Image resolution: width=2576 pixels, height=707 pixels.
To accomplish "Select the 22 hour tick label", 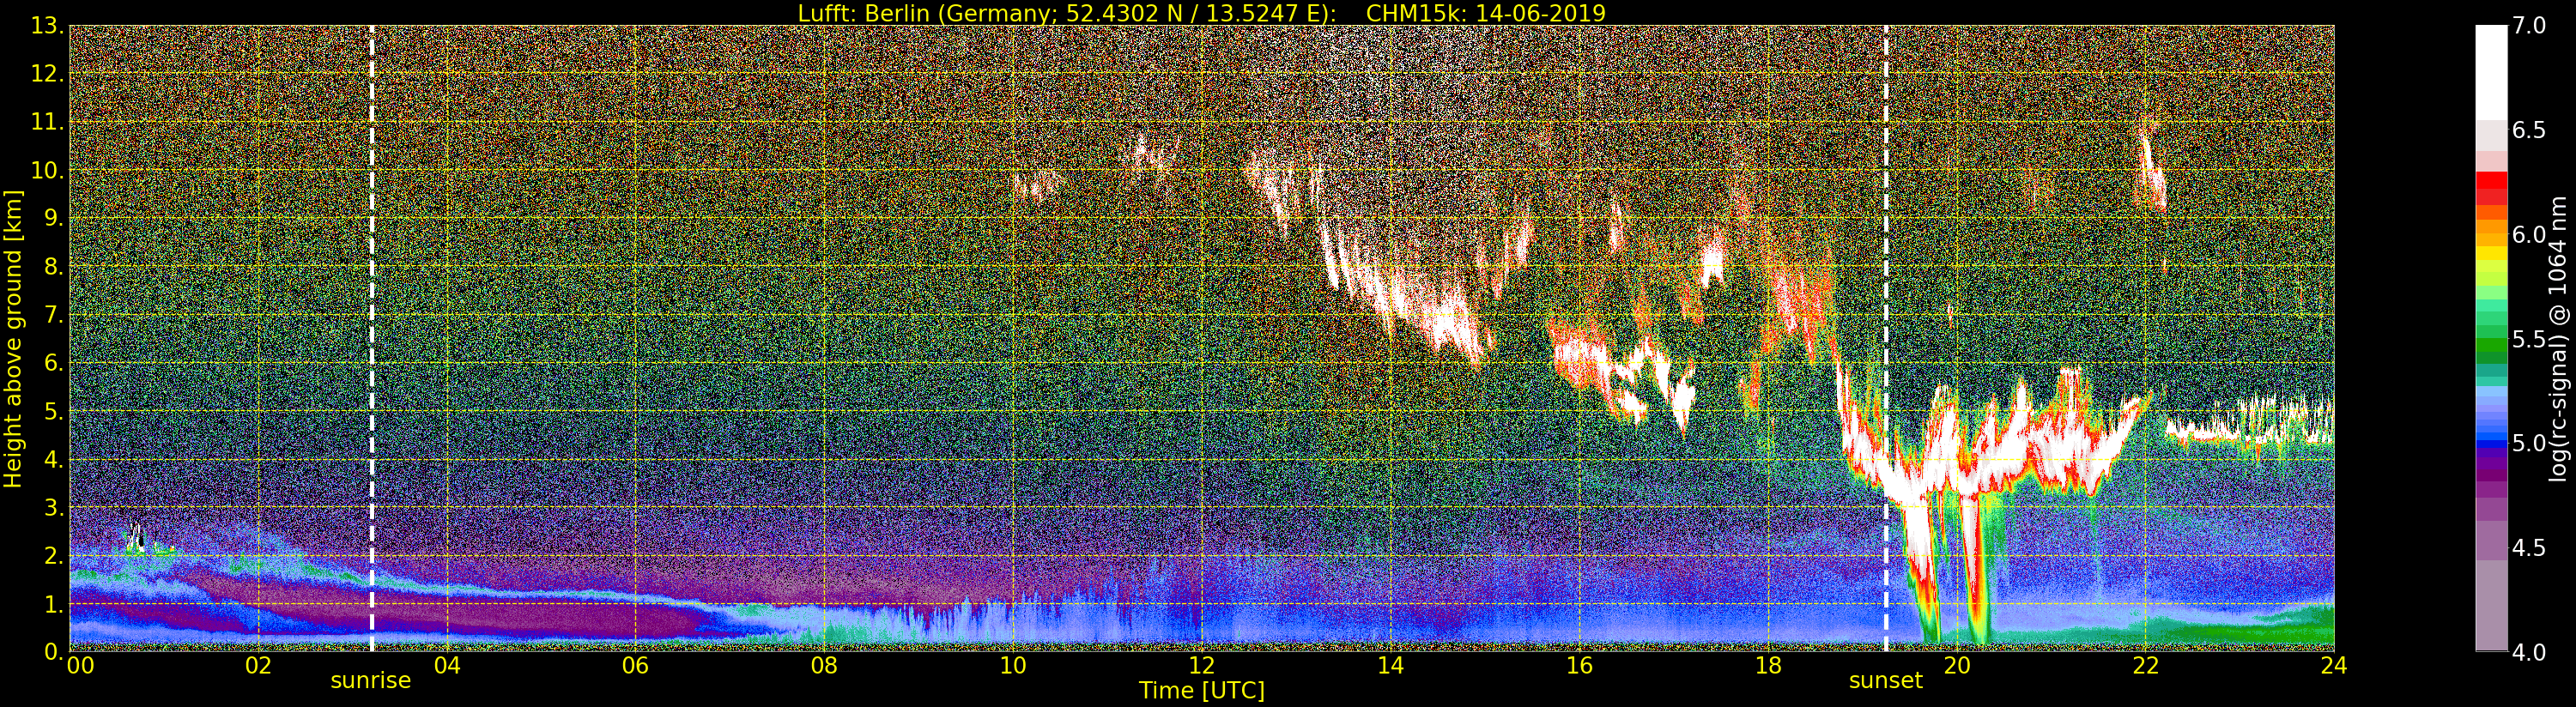I will [2145, 664].
